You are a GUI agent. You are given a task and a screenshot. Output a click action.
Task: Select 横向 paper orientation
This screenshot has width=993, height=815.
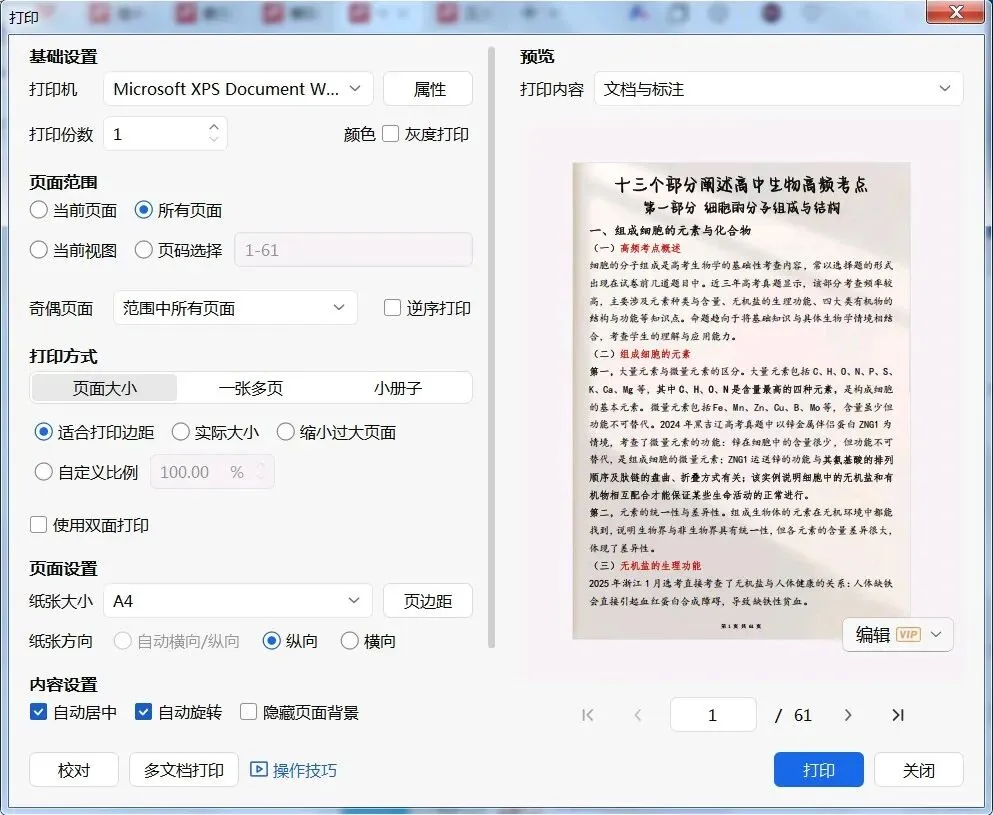(350, 641)
